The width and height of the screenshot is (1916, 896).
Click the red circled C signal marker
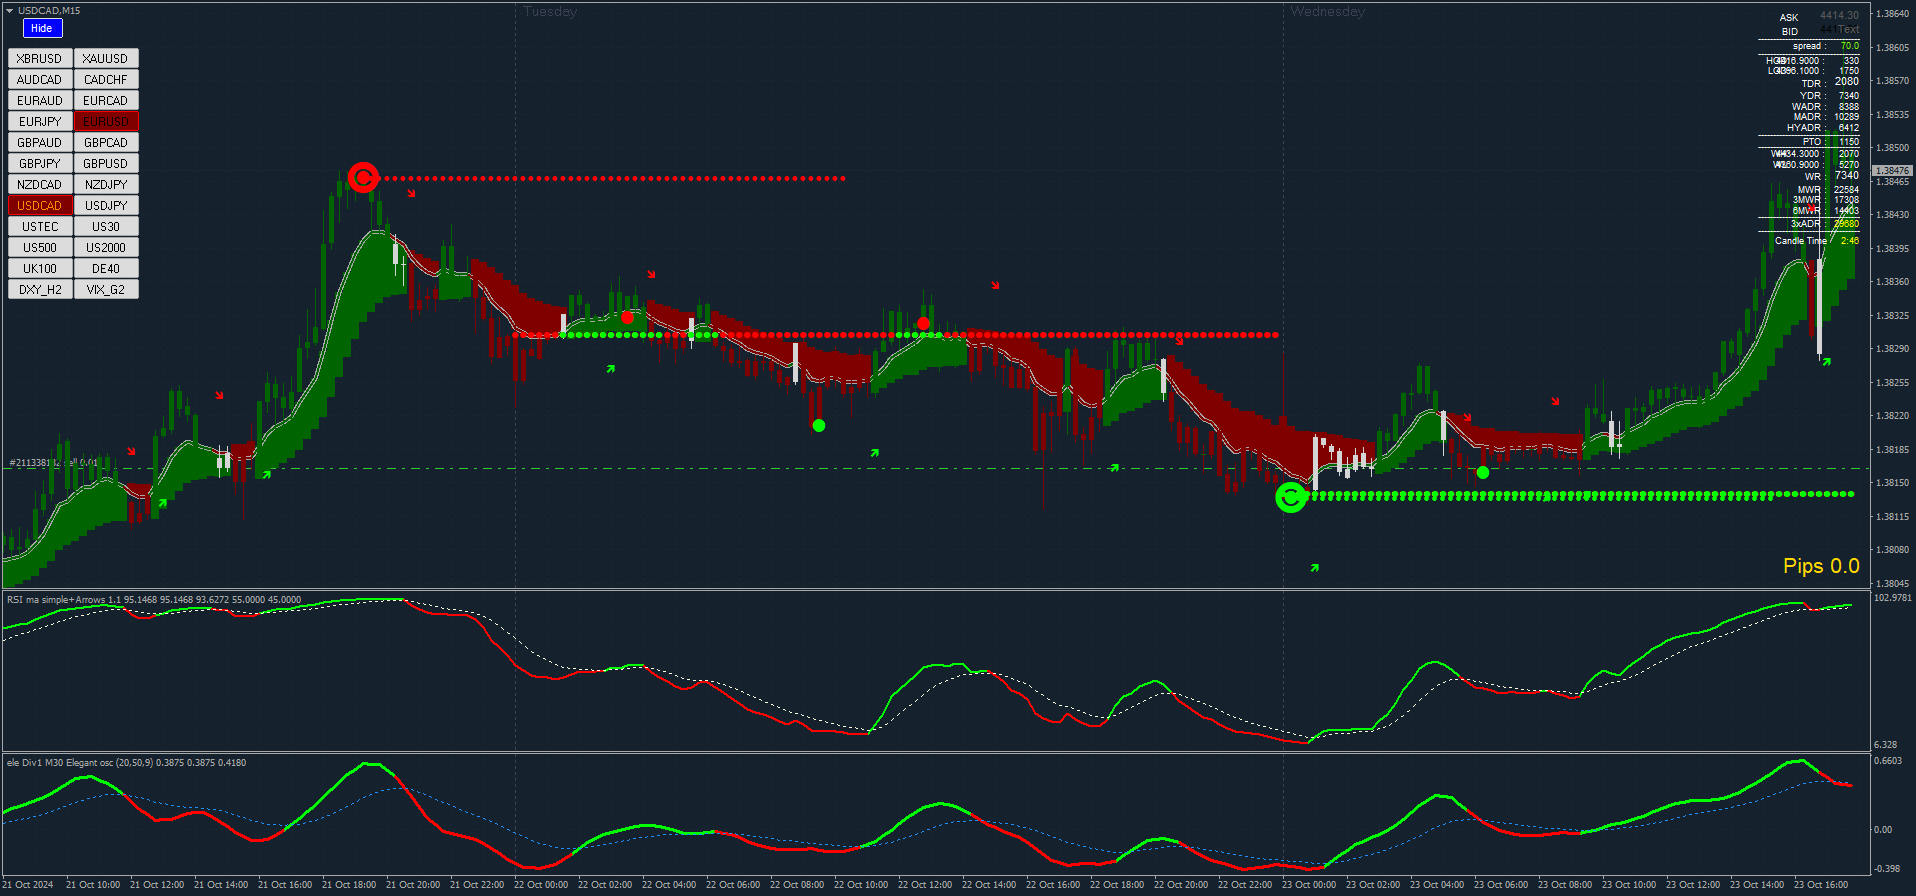363,178
